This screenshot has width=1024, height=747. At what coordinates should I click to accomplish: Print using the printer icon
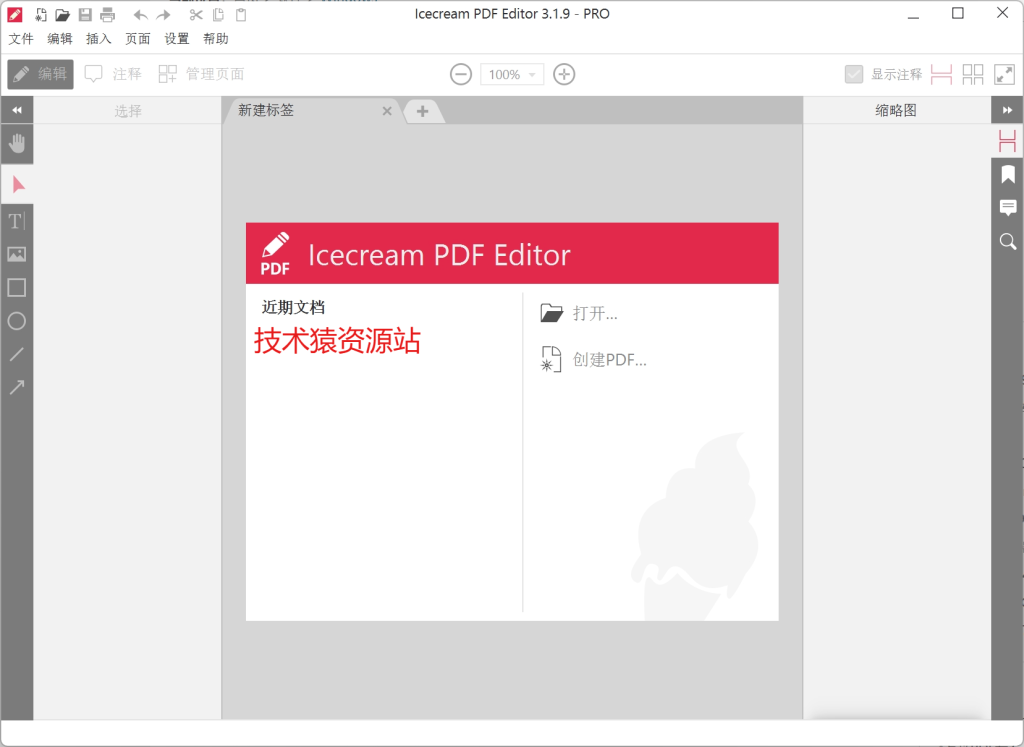(x=108, y=14)
